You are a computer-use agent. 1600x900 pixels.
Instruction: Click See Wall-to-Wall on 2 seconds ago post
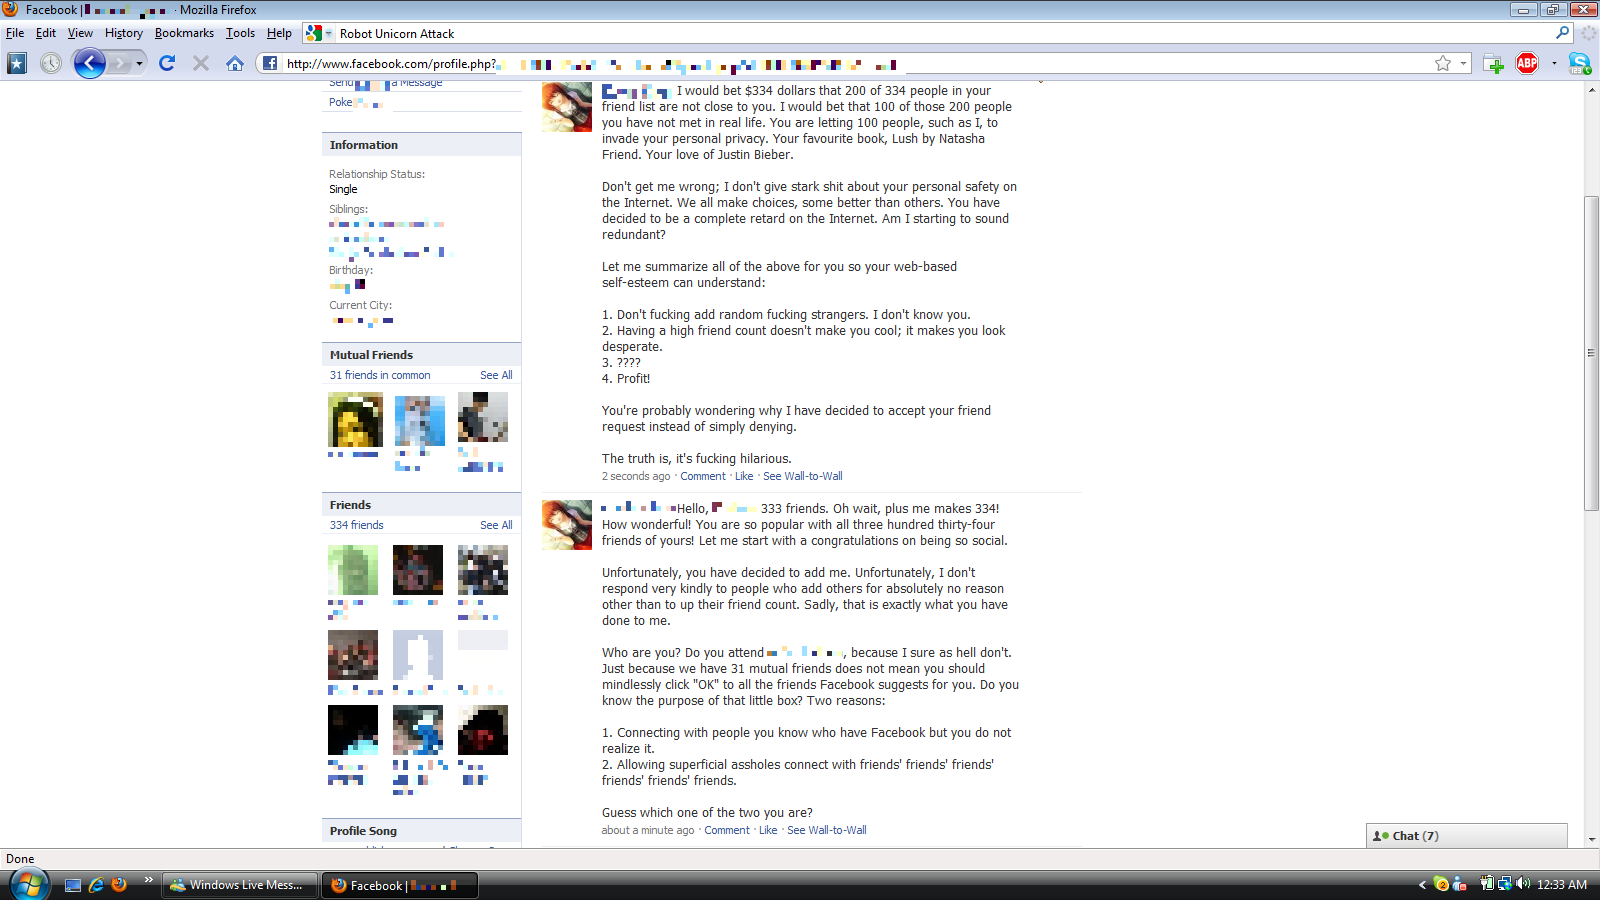point(803,476)
